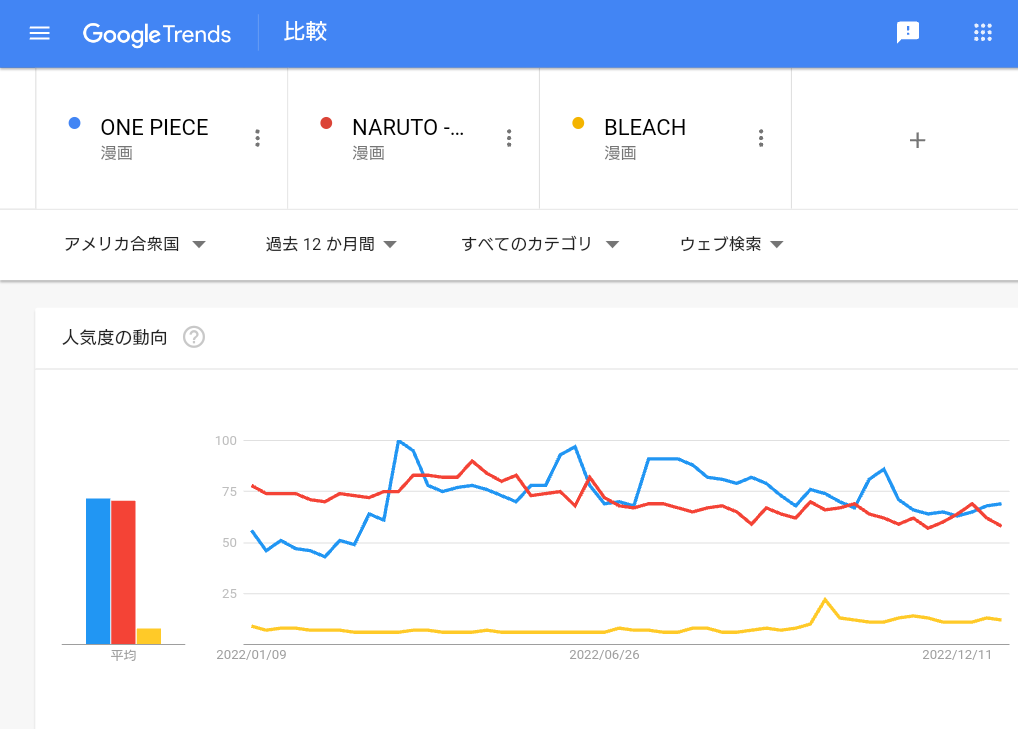Click help icon beside 人気度の動向
This screenshot has width=1018, height=729.
point(194,337)
